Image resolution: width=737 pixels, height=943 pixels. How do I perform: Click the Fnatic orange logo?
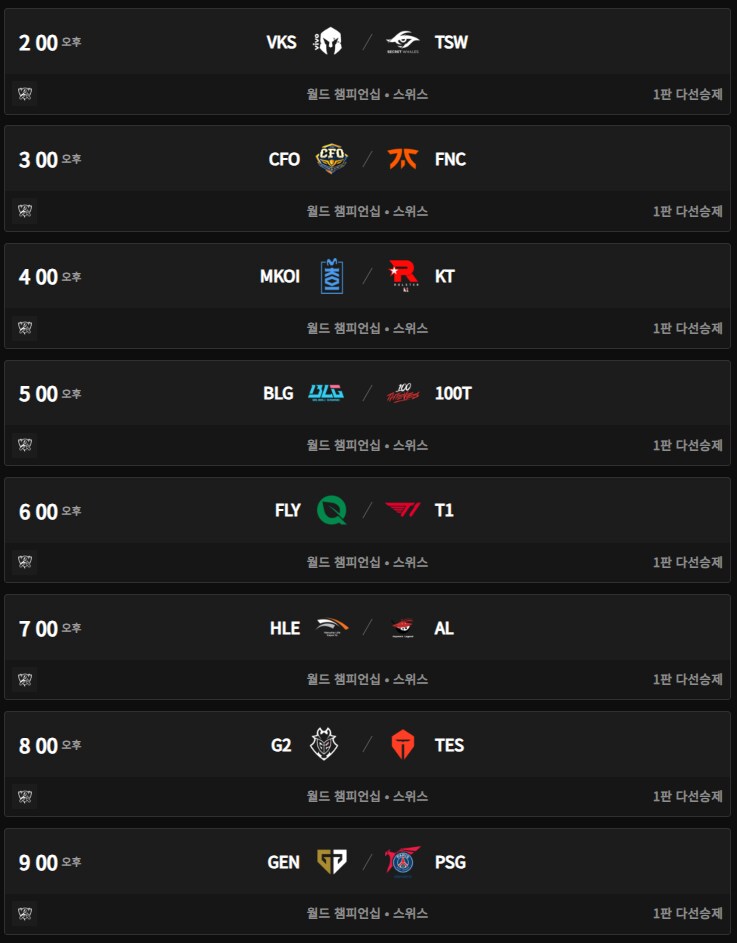pyautogui.click(x=402, y=159)
